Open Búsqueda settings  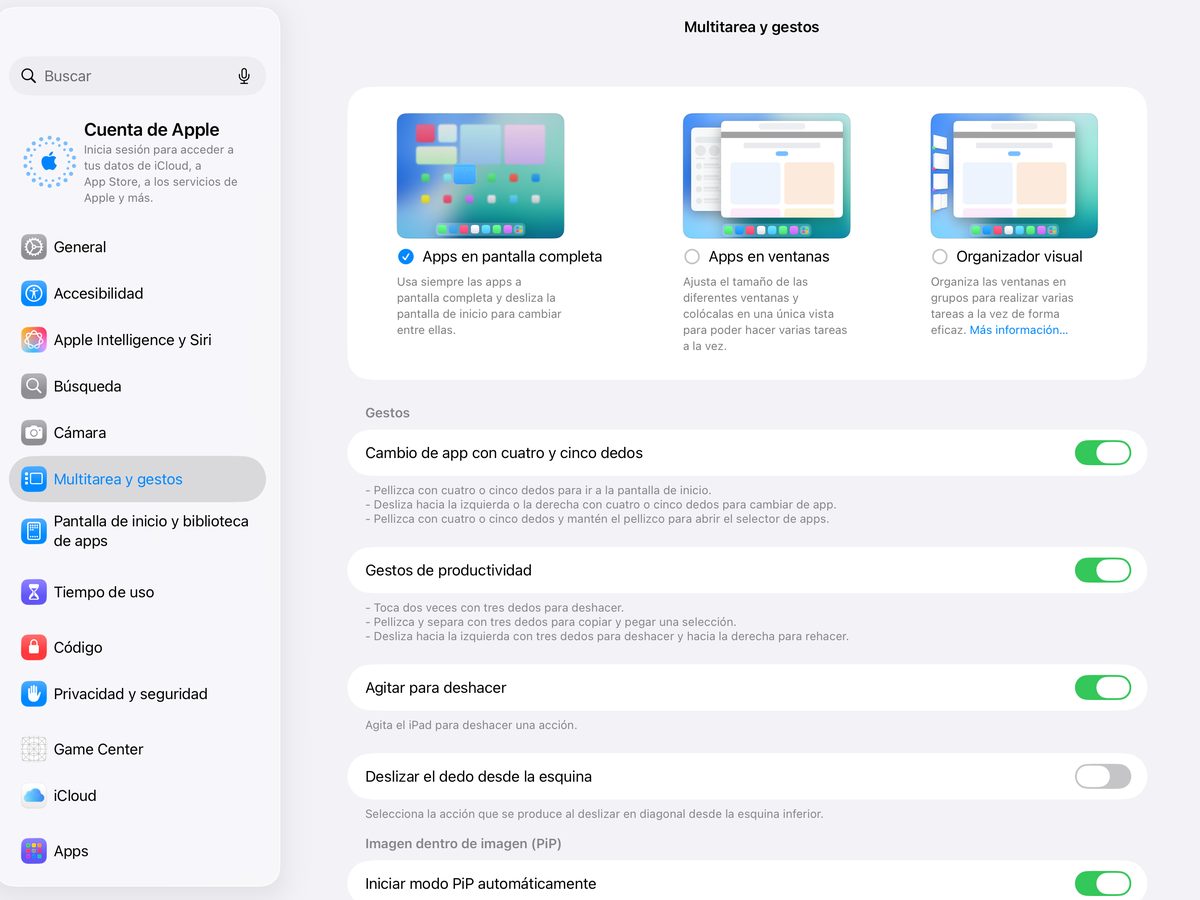tap(137, 386)
